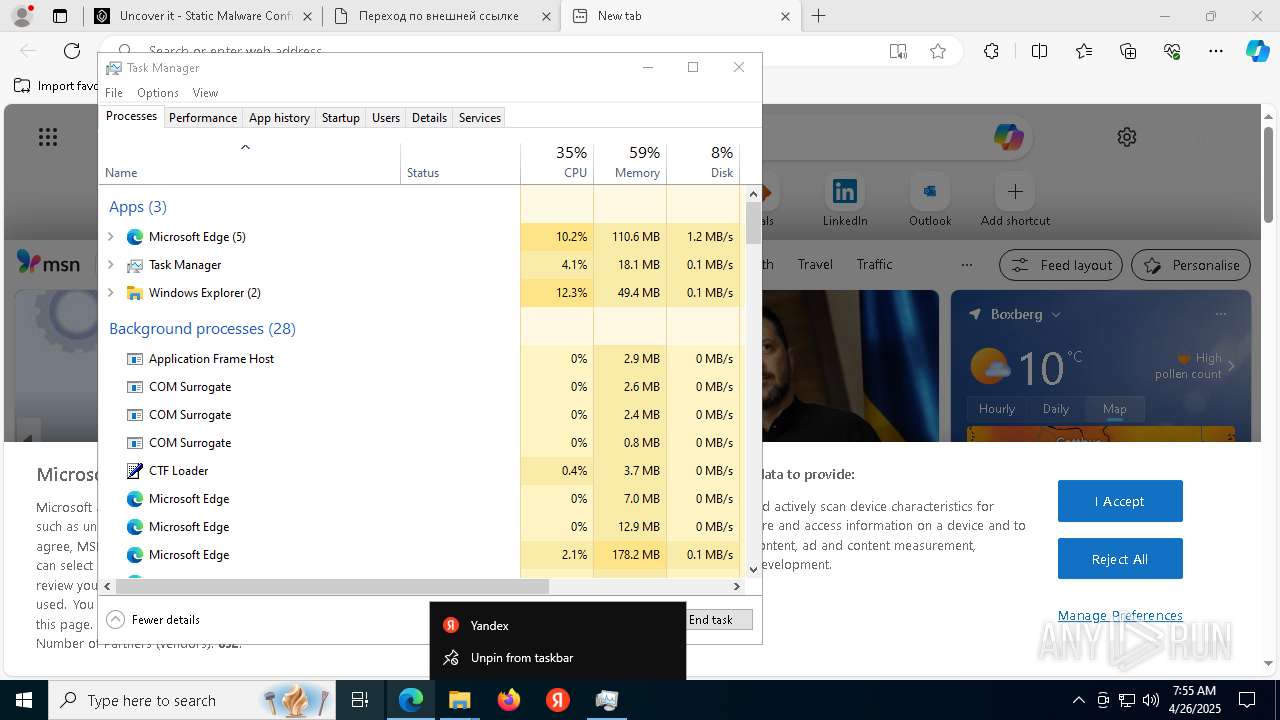Screen dimensions: 1280x720
Task: Open the Boxberg location dropdown in weather
Action: 1055,314
